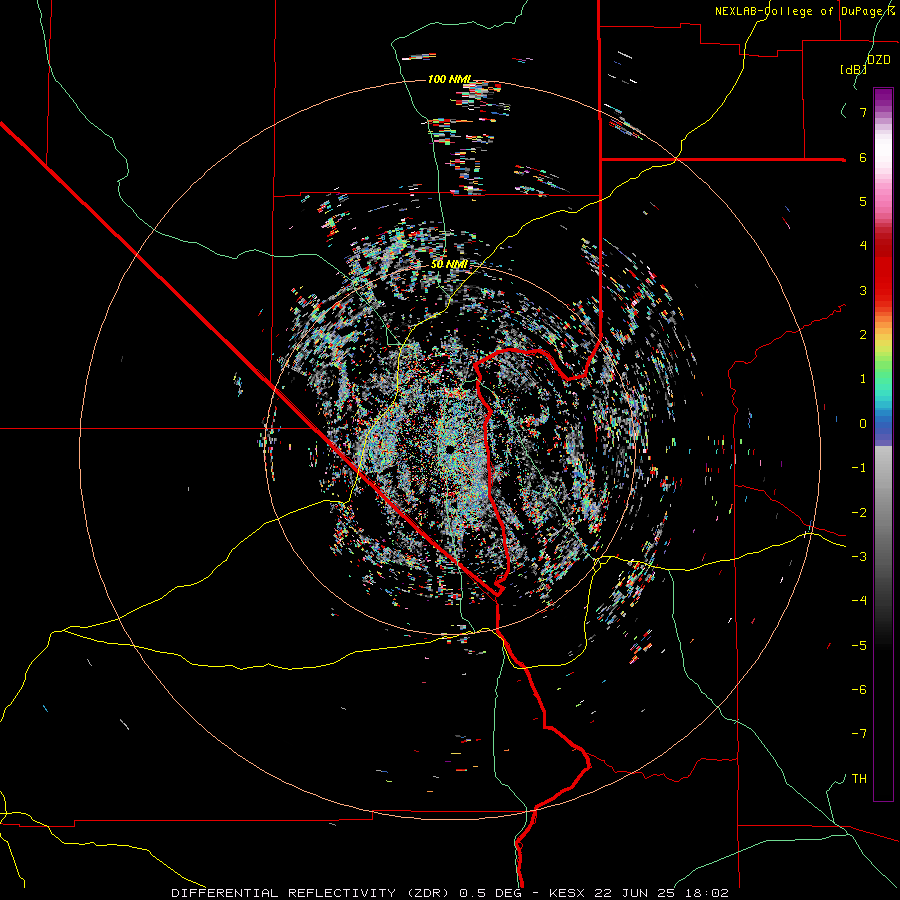Click the 6 value on color scale
The image size is (900, 900).
click(x=863, y=157)
